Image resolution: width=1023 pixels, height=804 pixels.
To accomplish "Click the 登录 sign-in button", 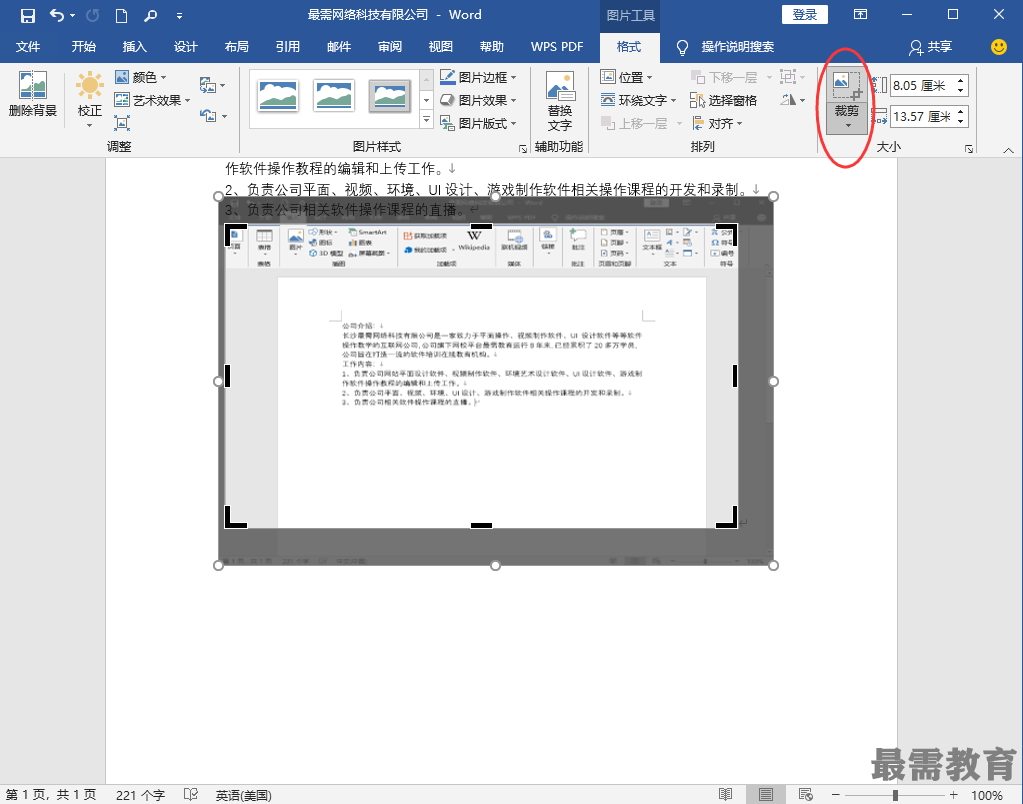I will pos(804,14).
